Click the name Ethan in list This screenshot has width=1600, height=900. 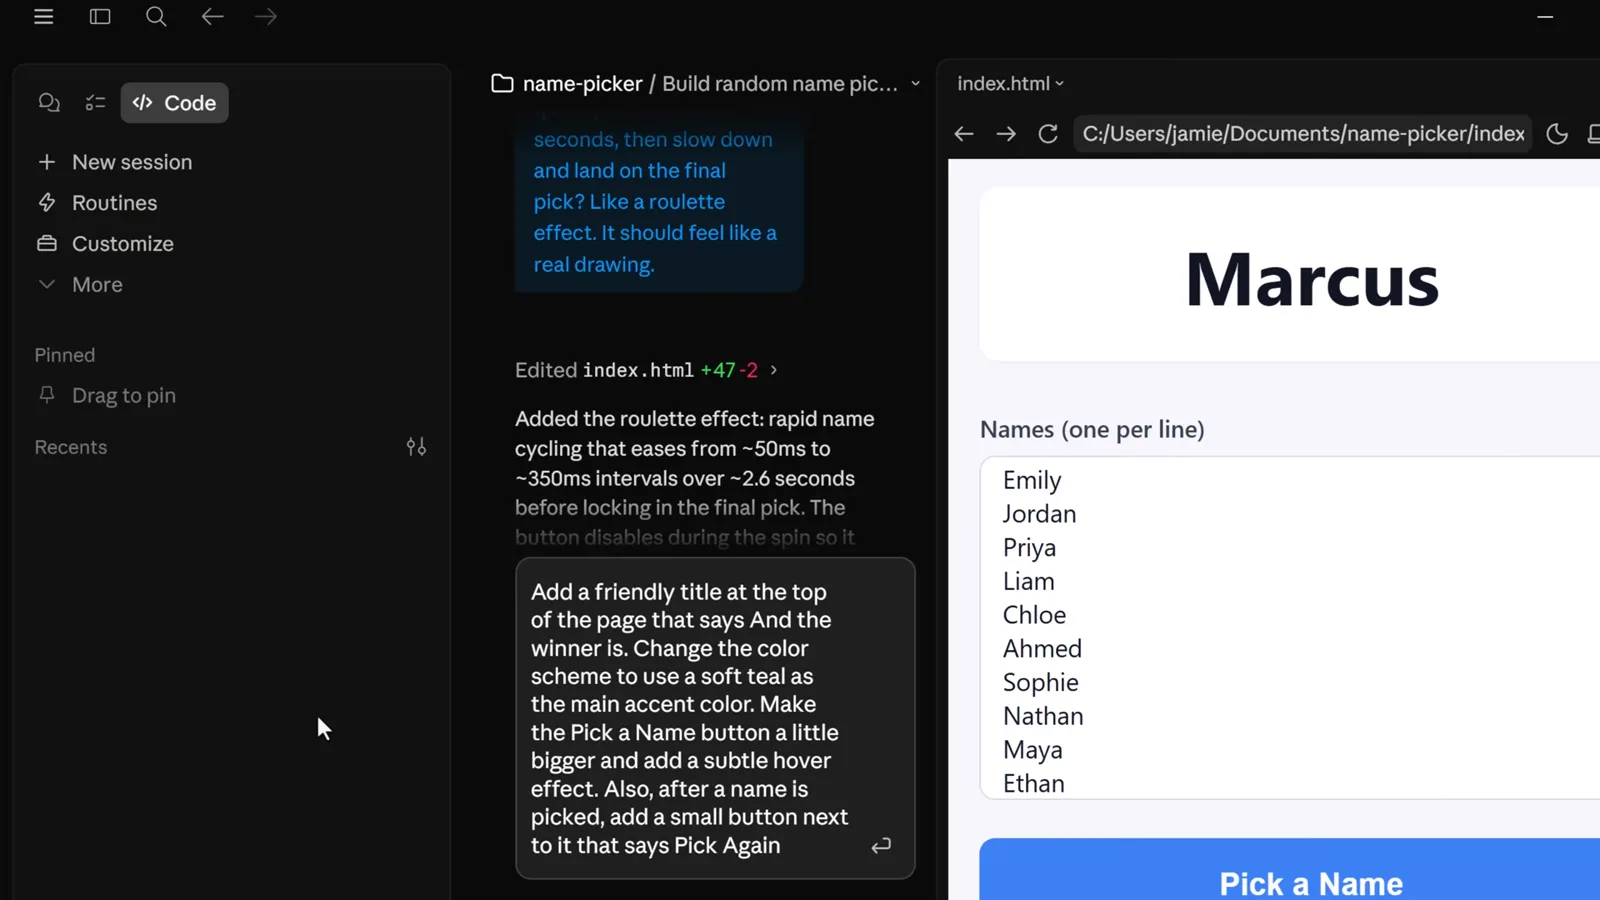tap(1034, 784)
